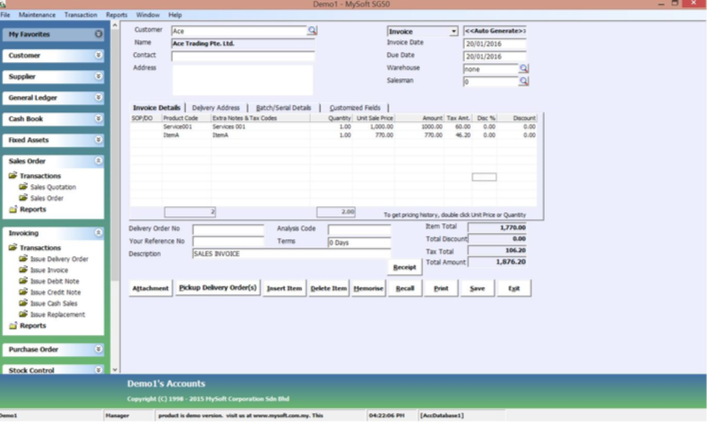The height and width of the screenshot is (425, 710).
Task: Click the Your Reference No field
Action: click(x=228, y=242)
